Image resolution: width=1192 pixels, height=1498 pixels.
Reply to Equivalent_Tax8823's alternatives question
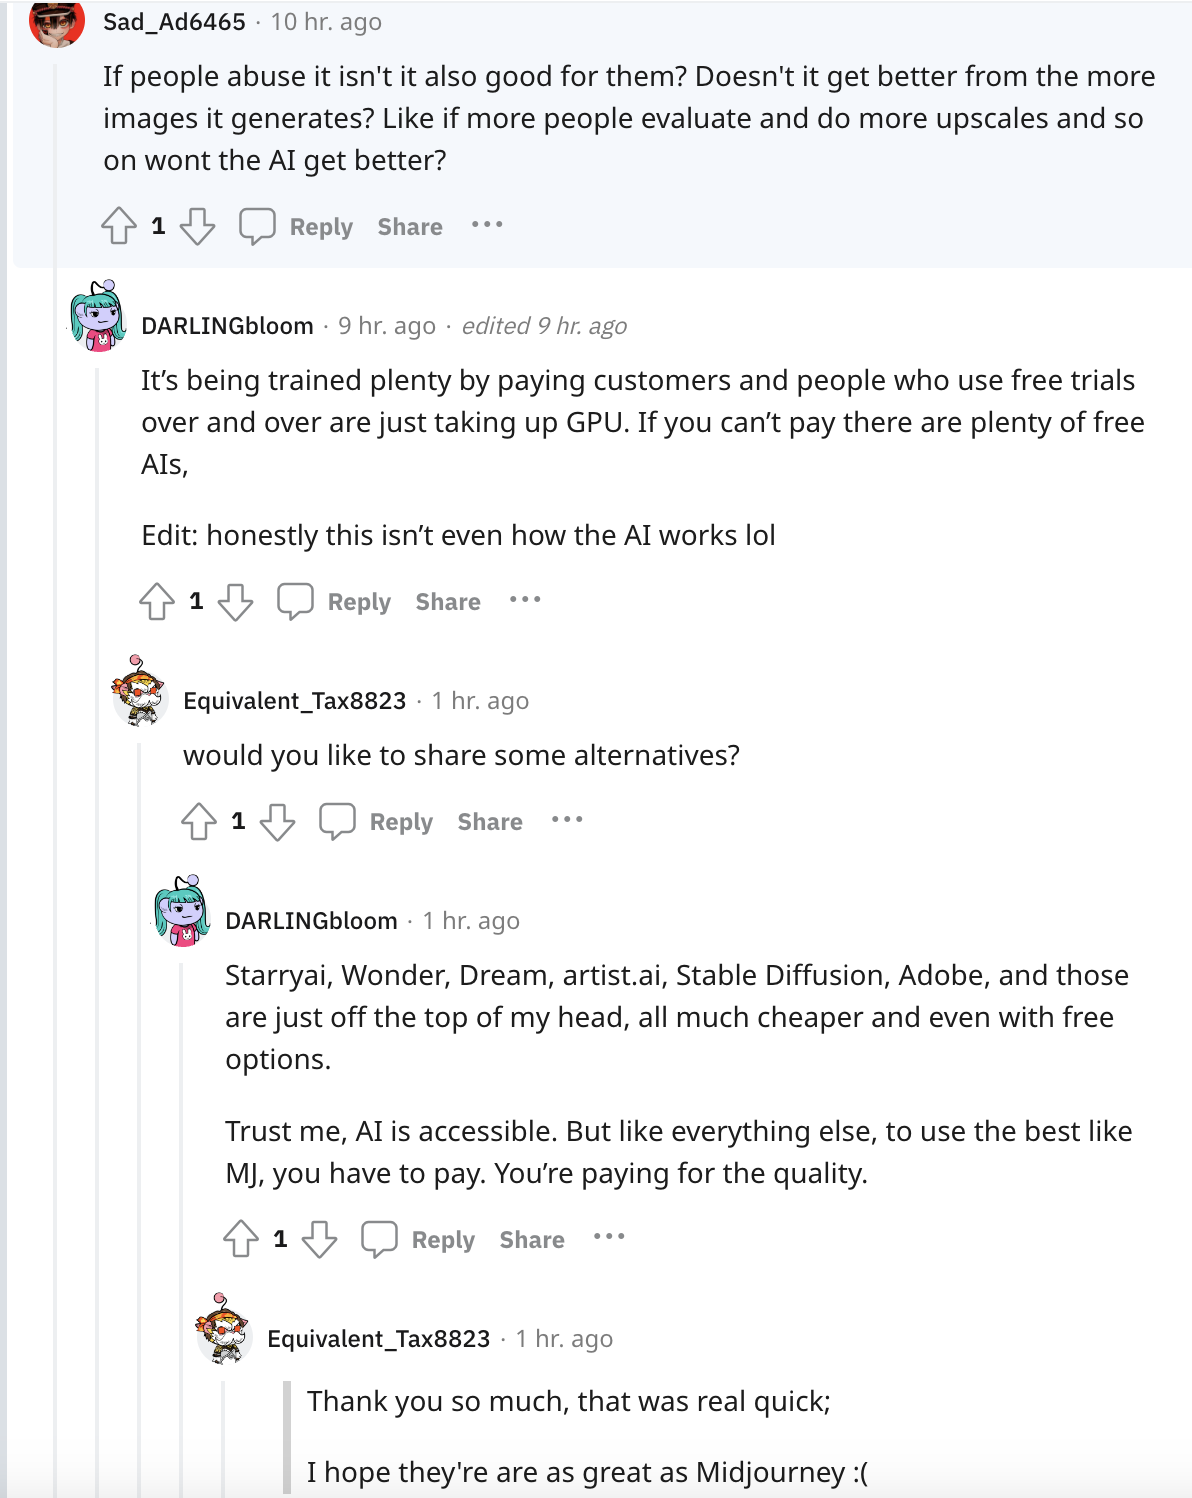(401, 822)
